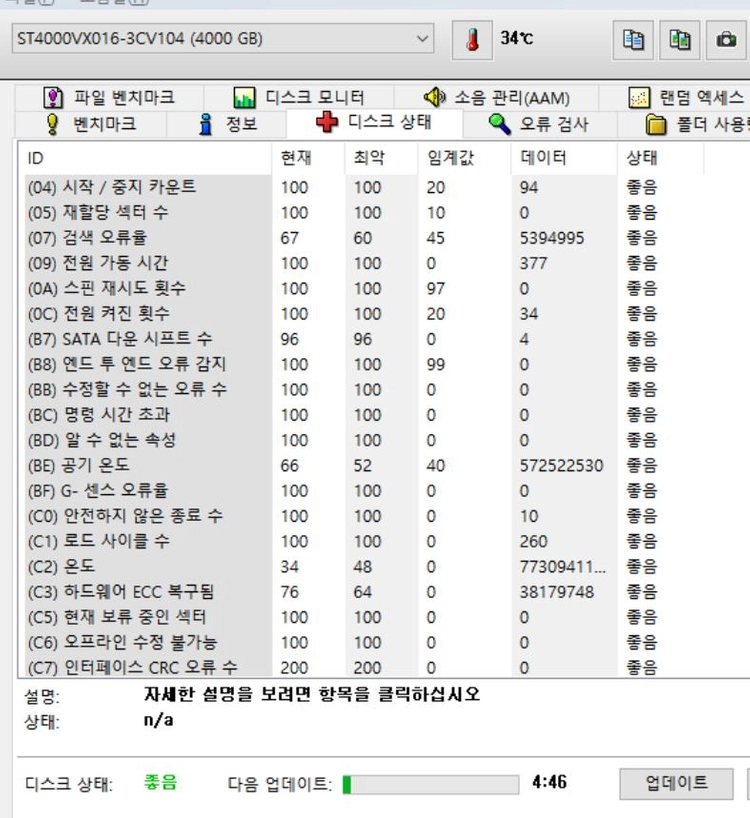This screenshot has height=818, width=750.
Task: Click the 상태 column header
Action: (x=660, y=158)
